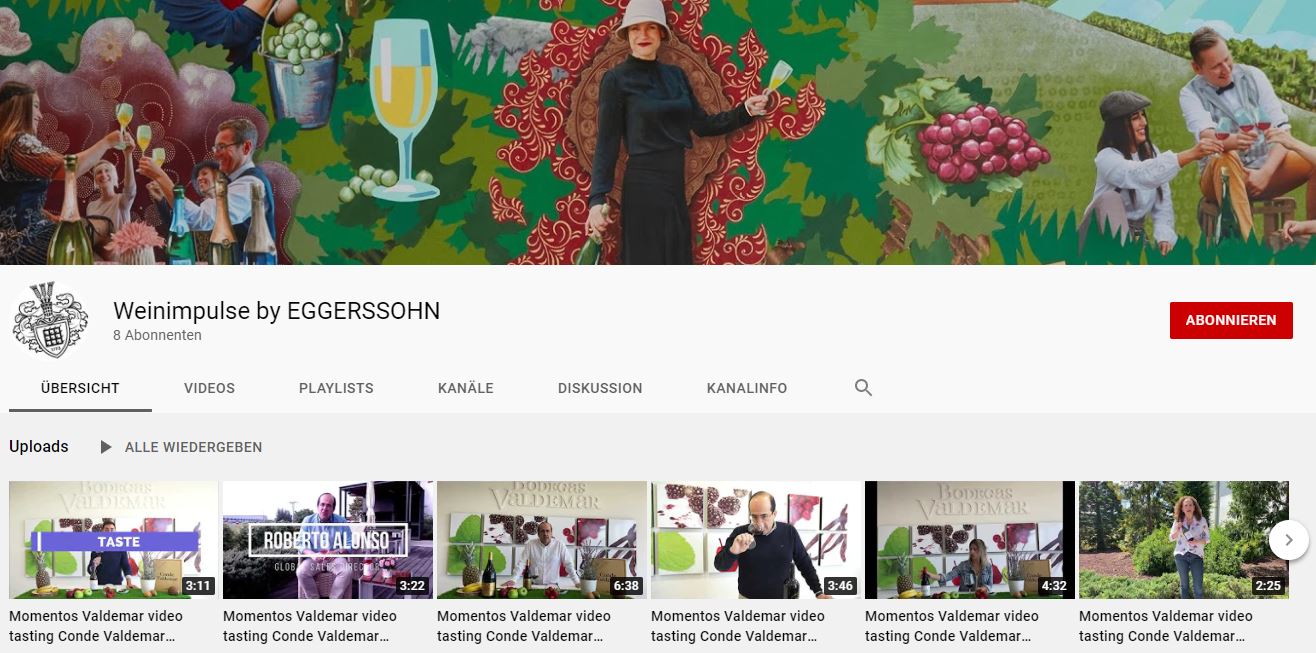This screenshot has height=653, width=1316.
Task: Click the Weinimpulse channel avatar crest
Action: 50,321
